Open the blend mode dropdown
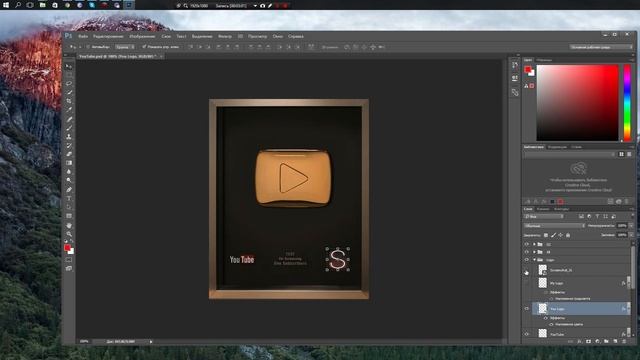The width and height of the screenshot is (640, 360). pos(554,226)
